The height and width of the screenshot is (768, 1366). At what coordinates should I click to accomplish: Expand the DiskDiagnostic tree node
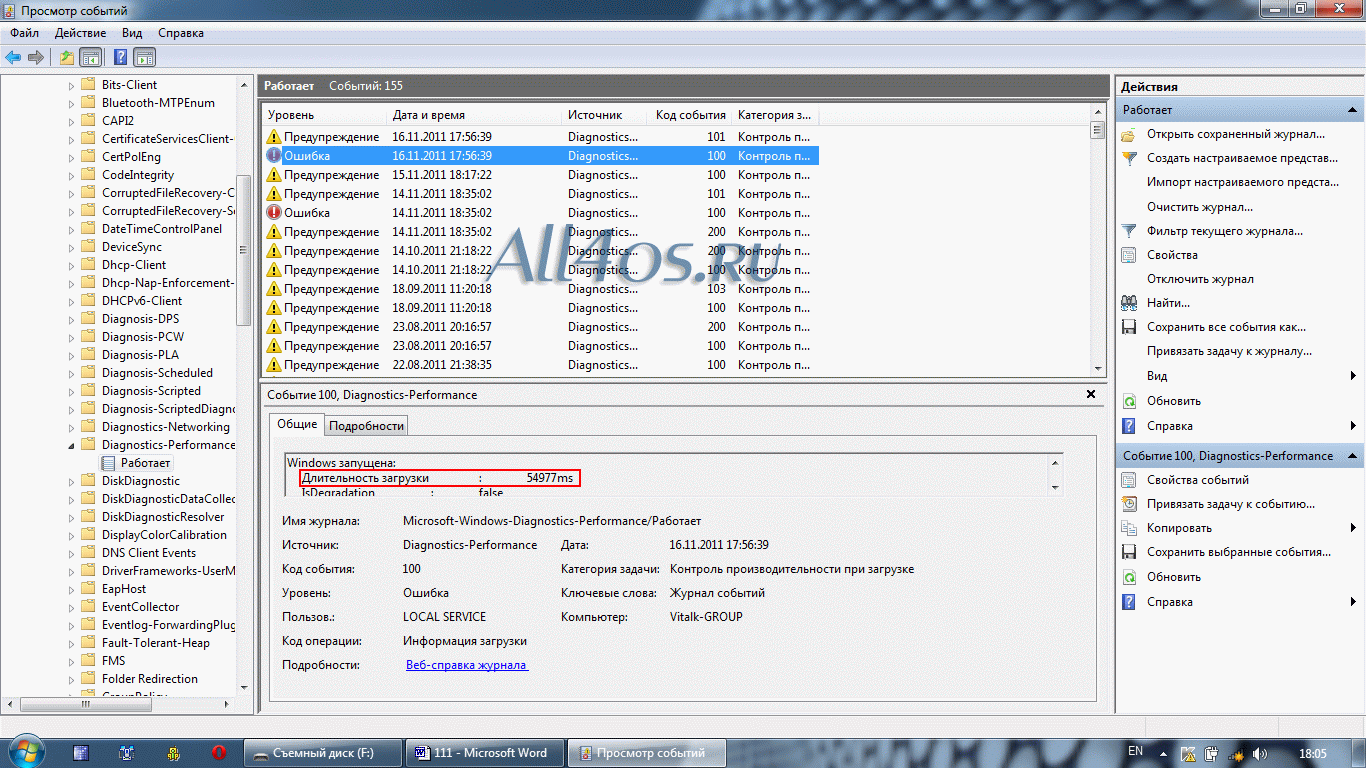click(71, 481)
